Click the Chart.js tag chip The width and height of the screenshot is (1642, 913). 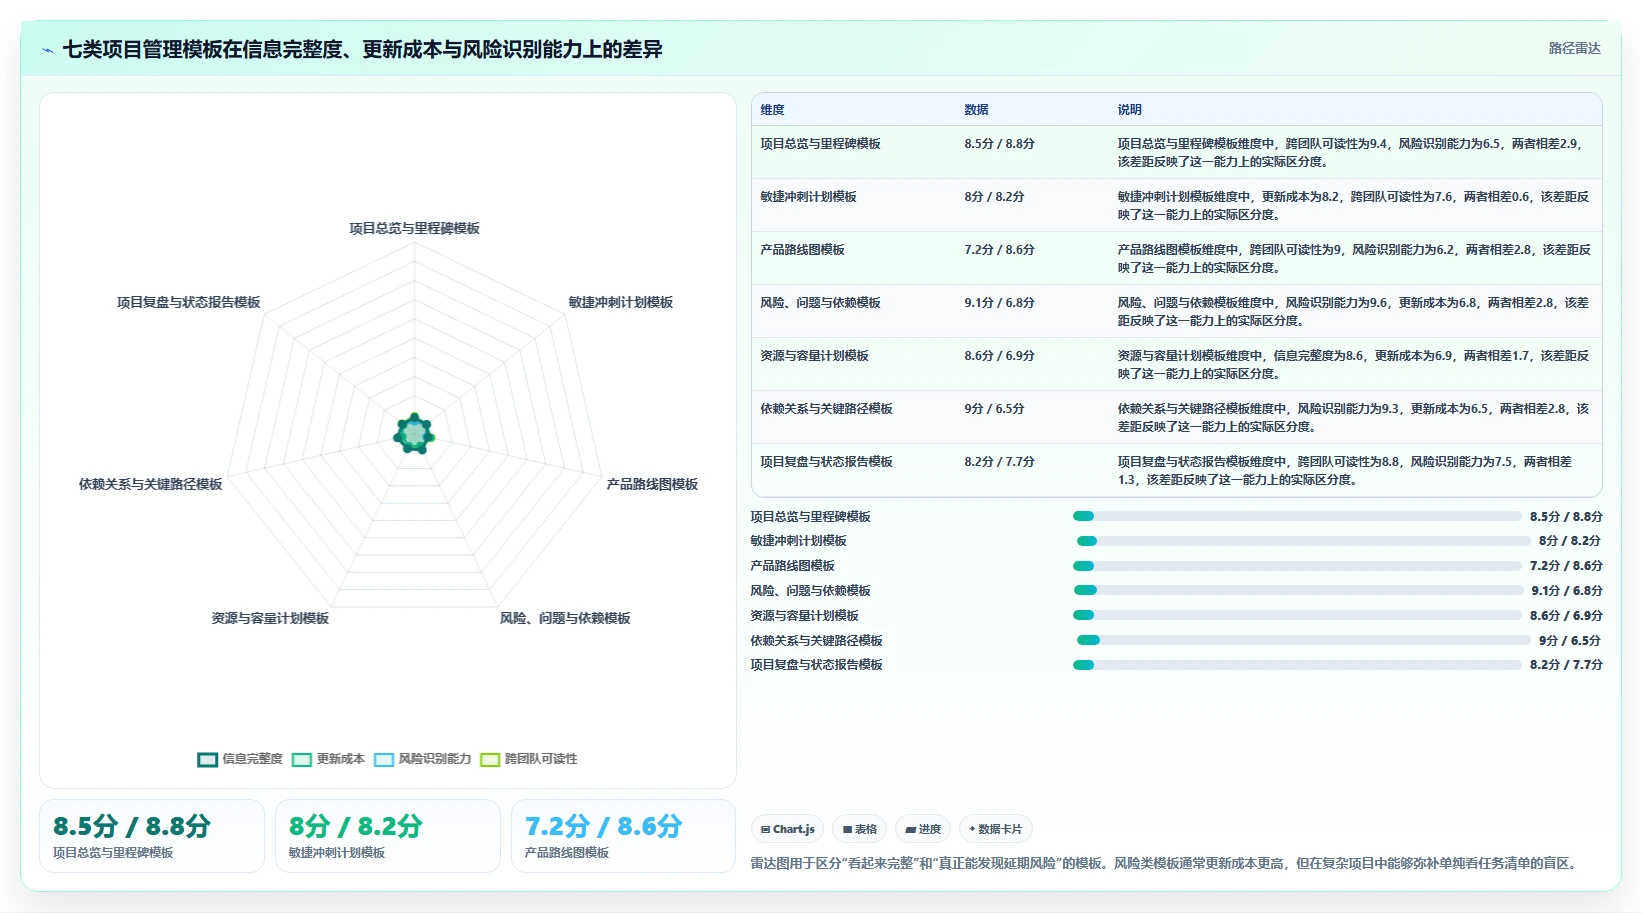click(x=788, y=829)
